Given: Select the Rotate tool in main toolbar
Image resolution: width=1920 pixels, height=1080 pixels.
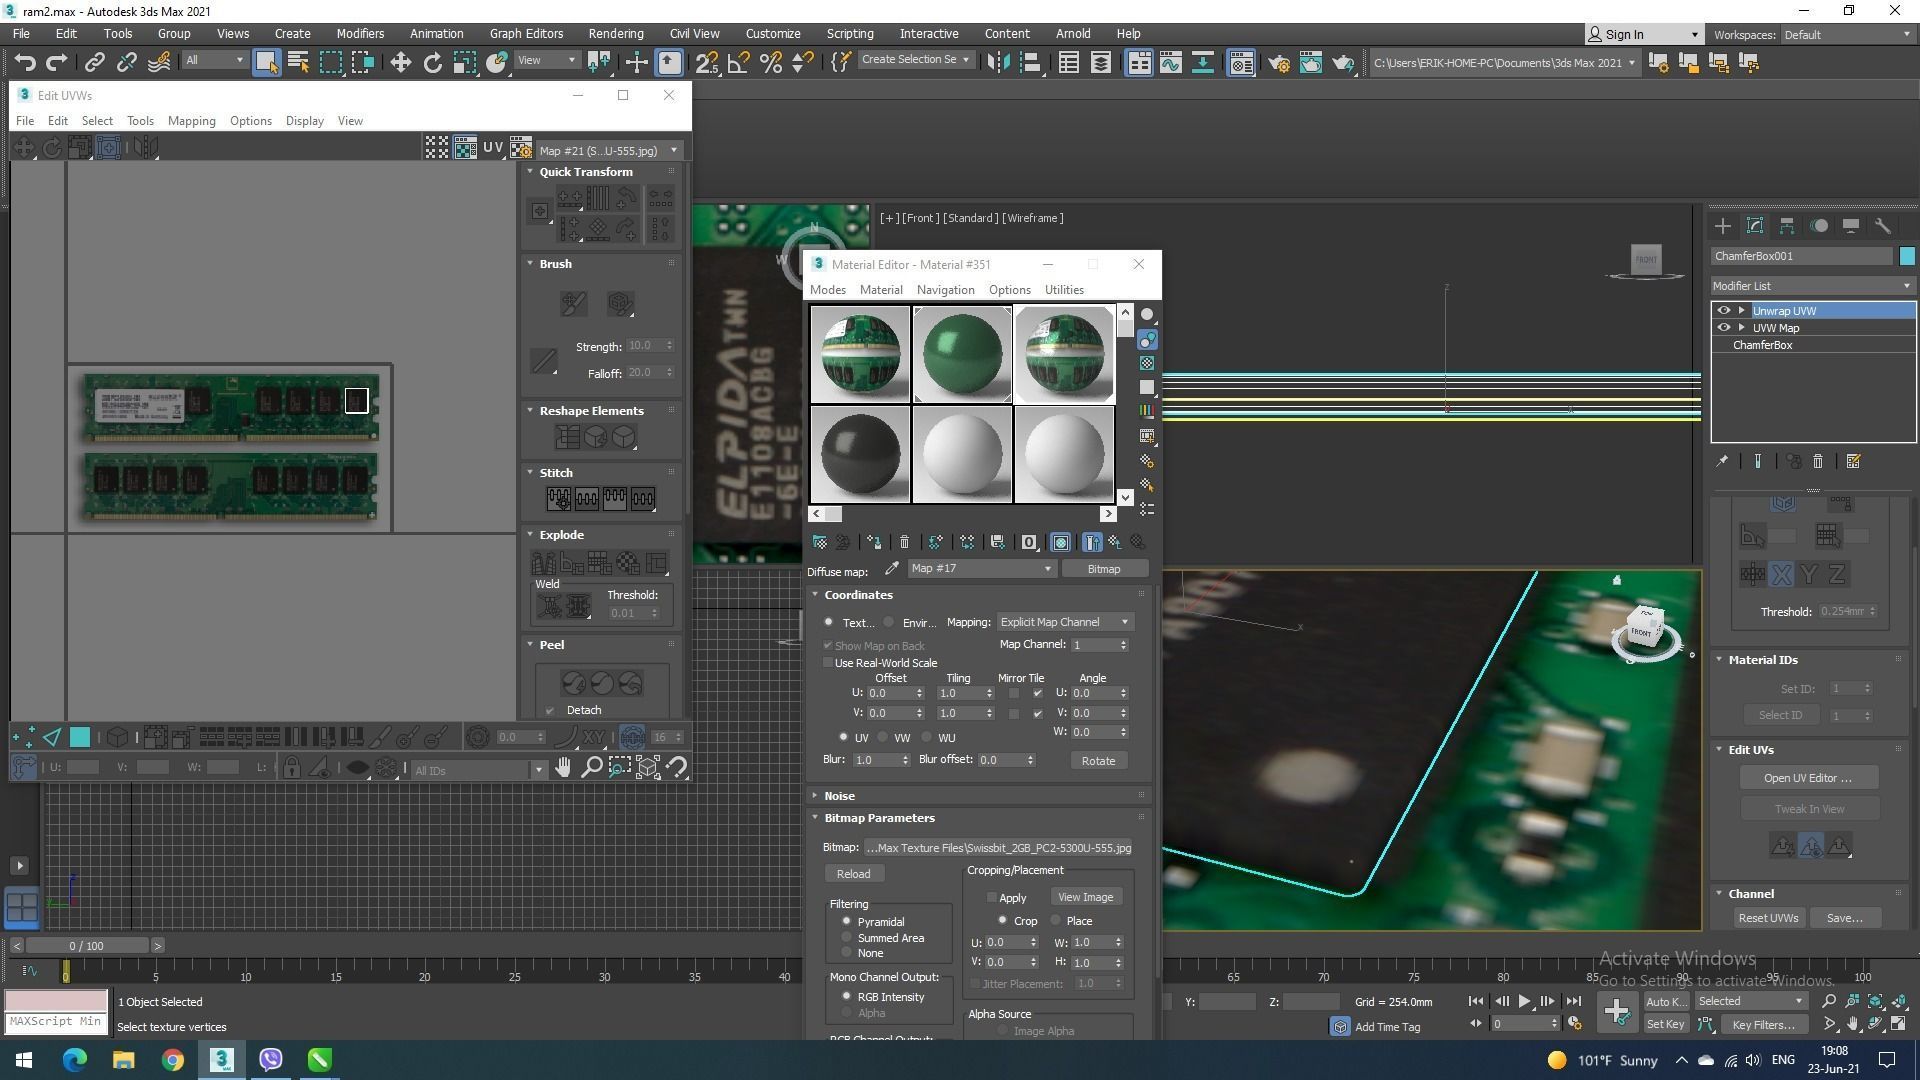Looking at the screenshot, I should (432, 63).
